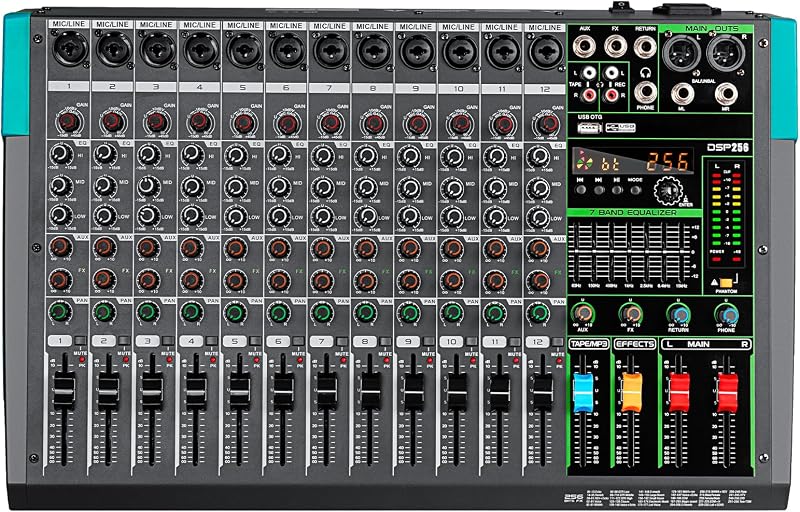800x512 pixels.
Task: Click the DSP display showing 256
Action: pyautogui.click(x=633, y=161)
